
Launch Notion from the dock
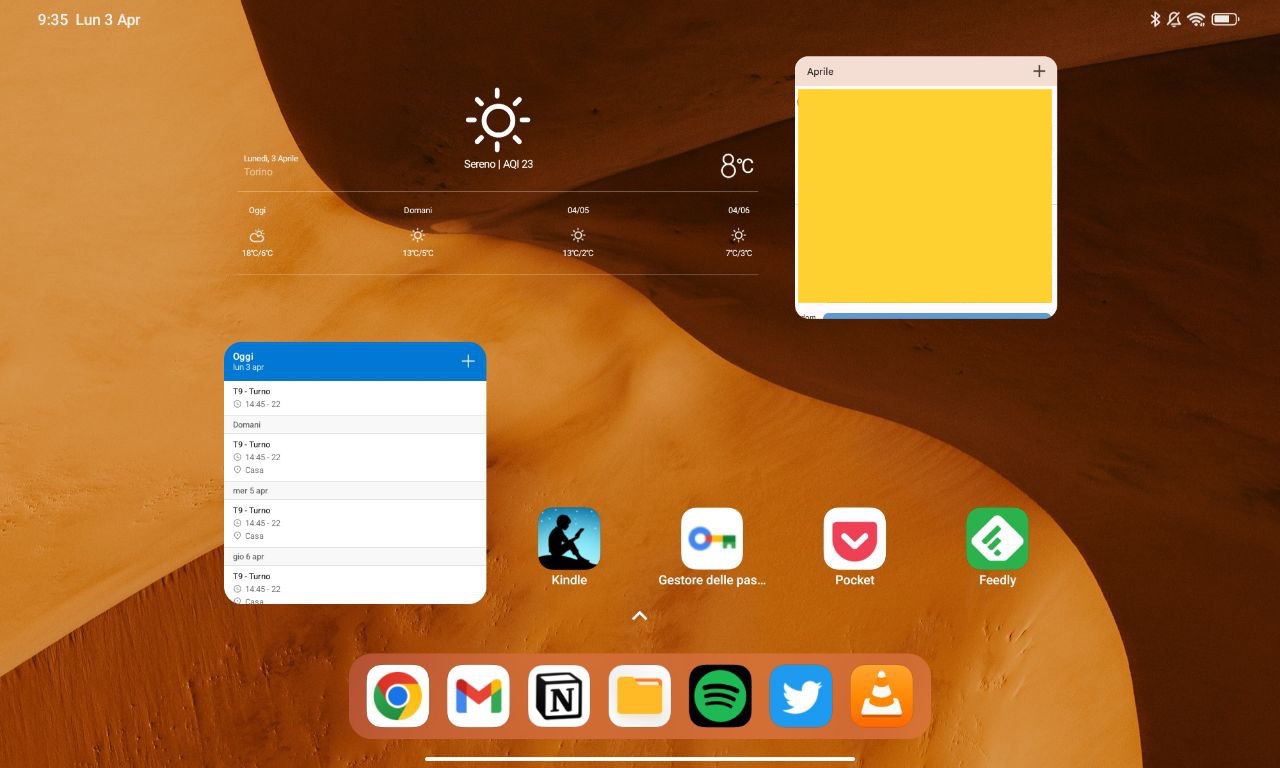point(559,696)
